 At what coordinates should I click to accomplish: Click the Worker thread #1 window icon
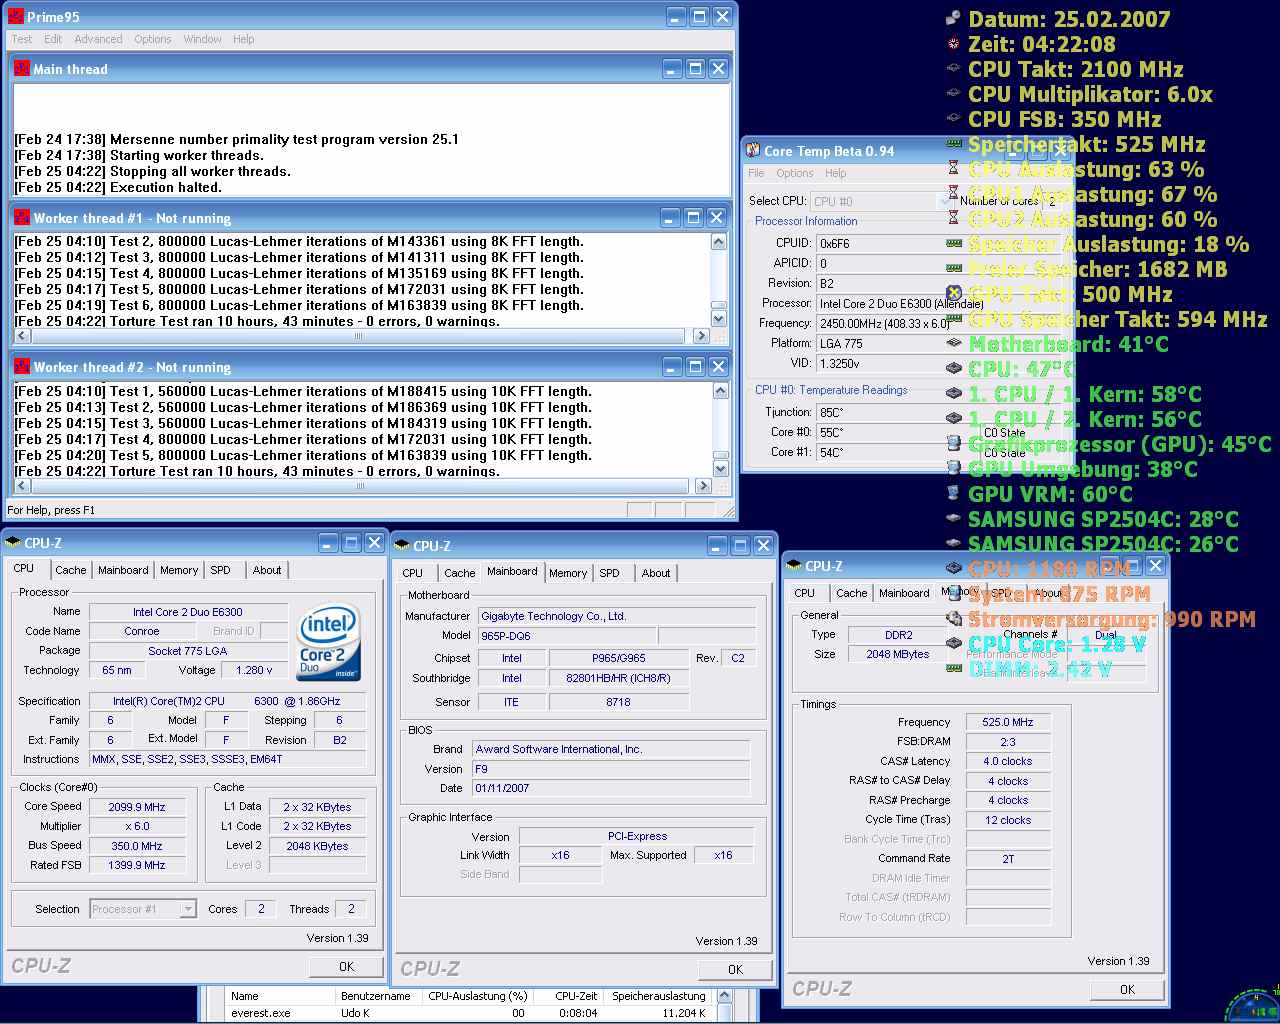[22, 217]
